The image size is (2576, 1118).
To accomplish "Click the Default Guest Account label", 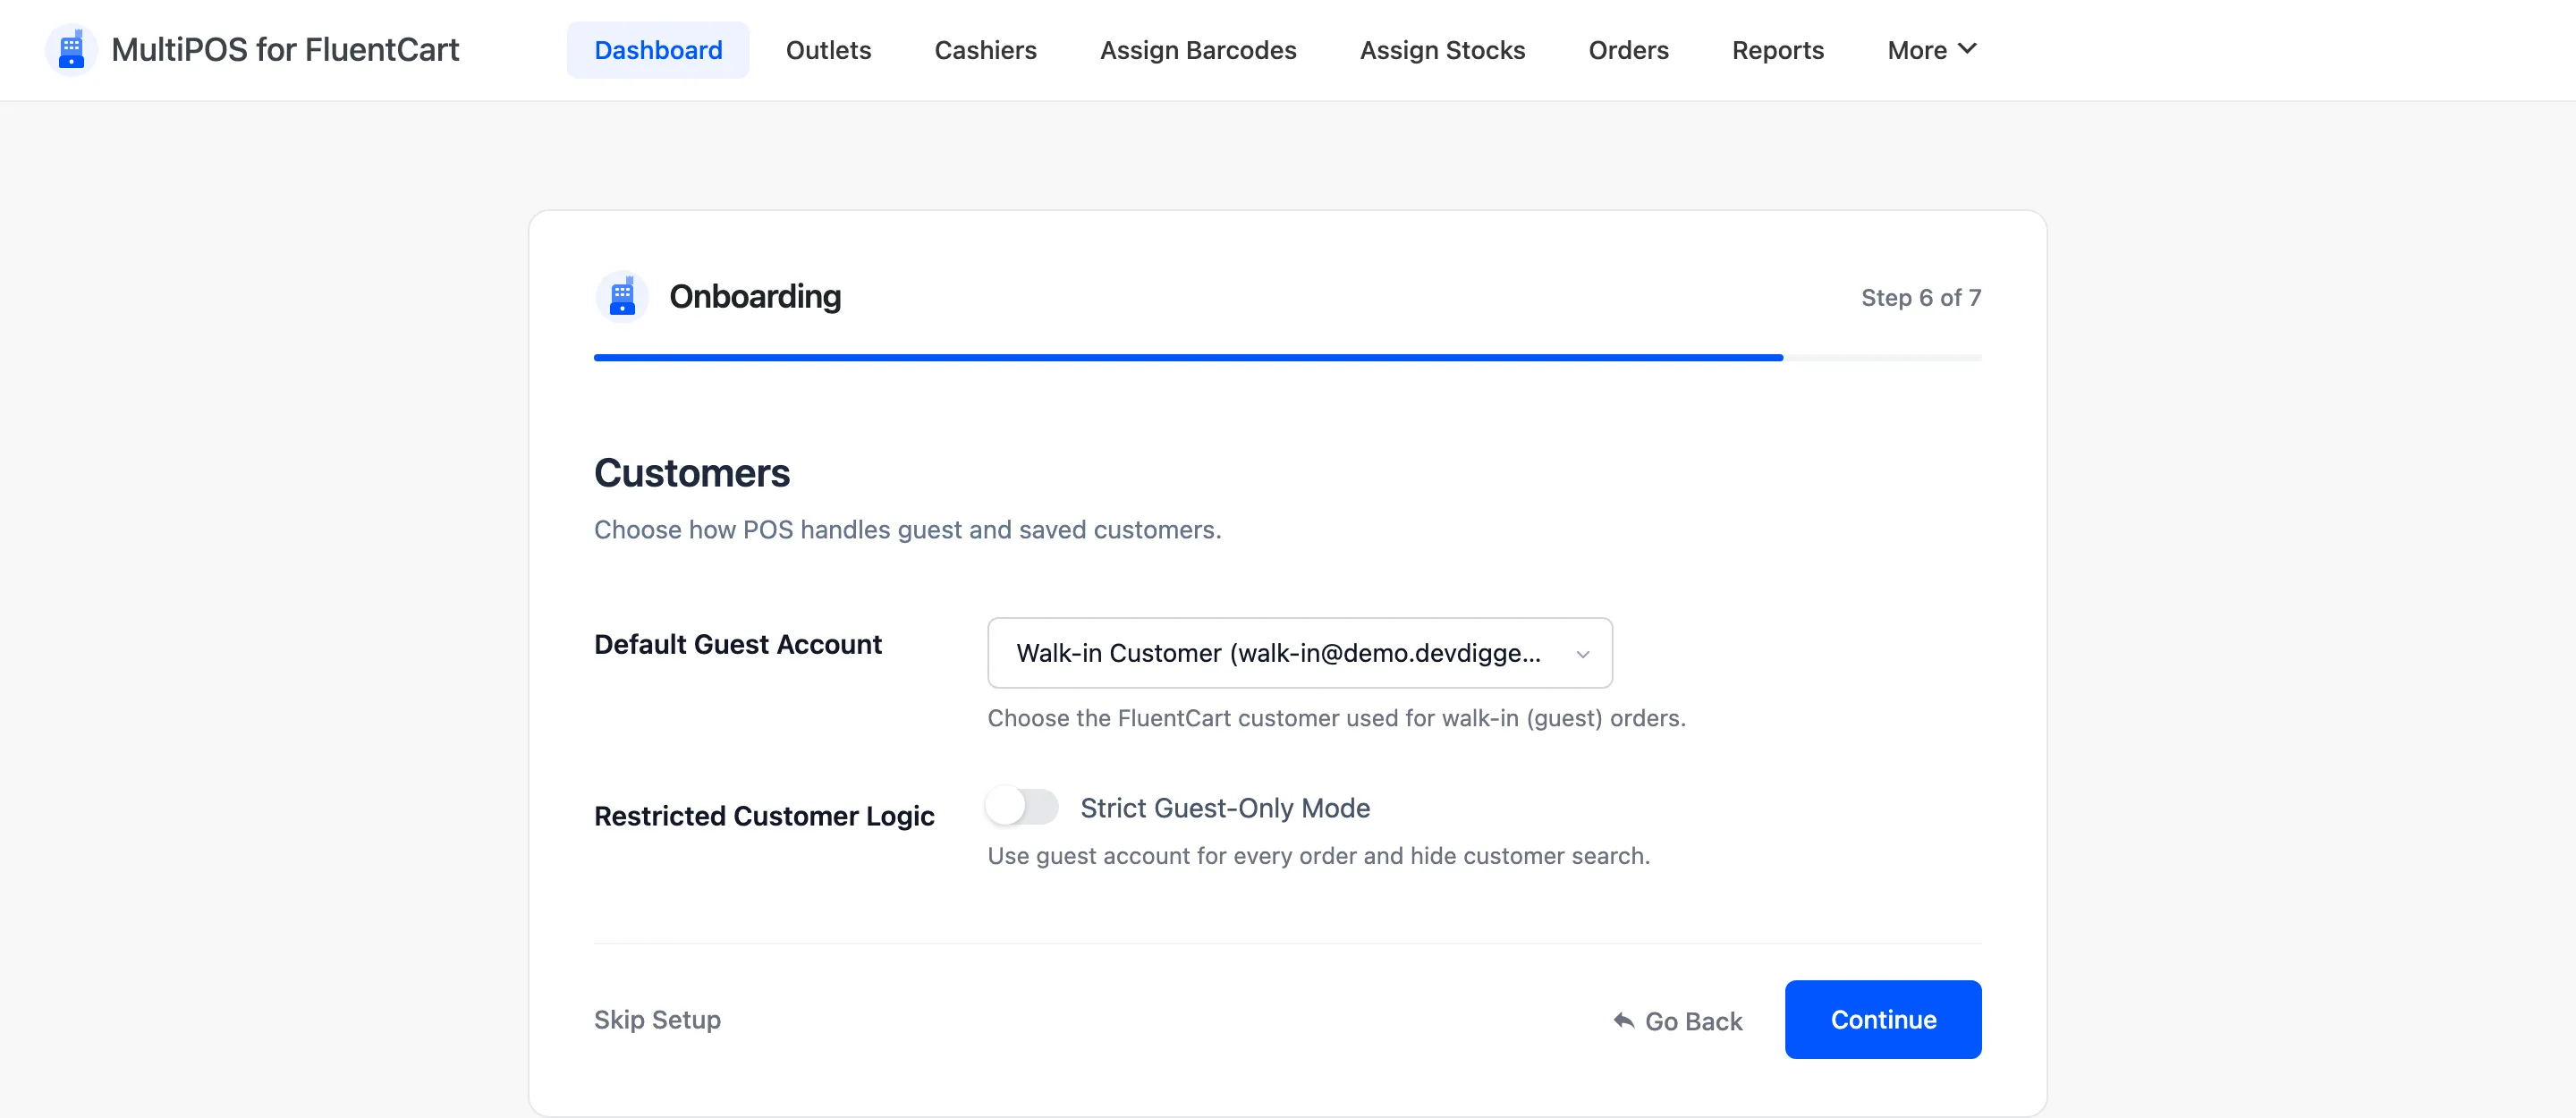I will coord(738,644).
